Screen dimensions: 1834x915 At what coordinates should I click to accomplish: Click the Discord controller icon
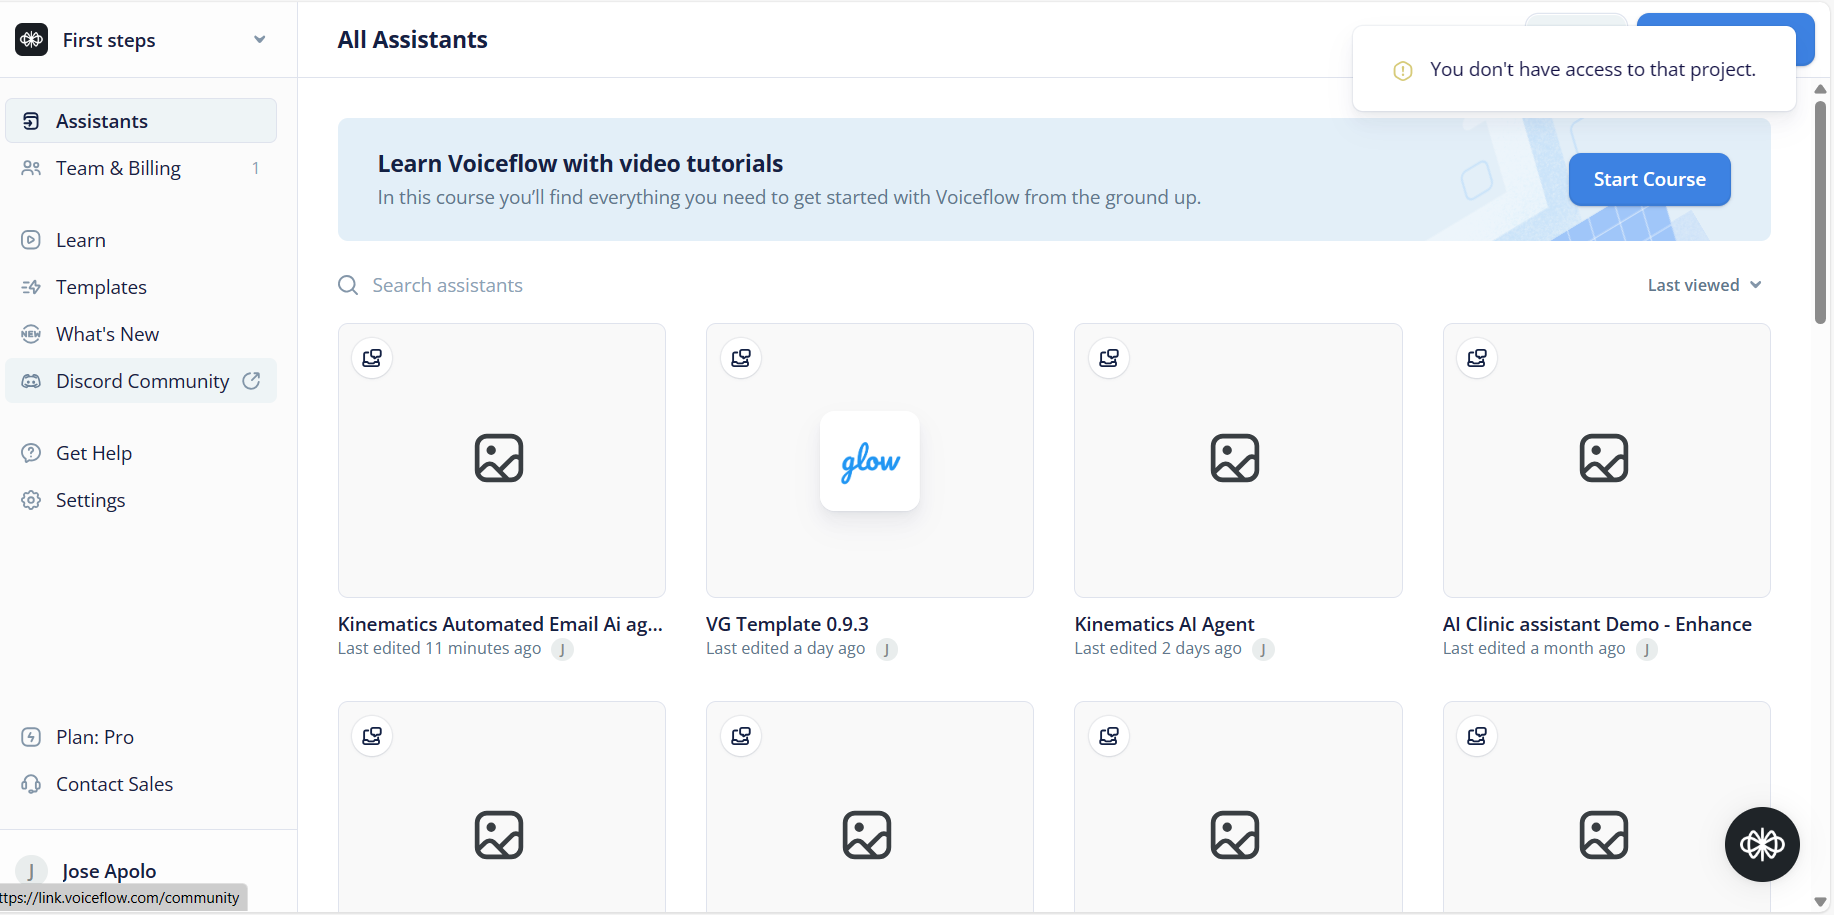(31, 381)
